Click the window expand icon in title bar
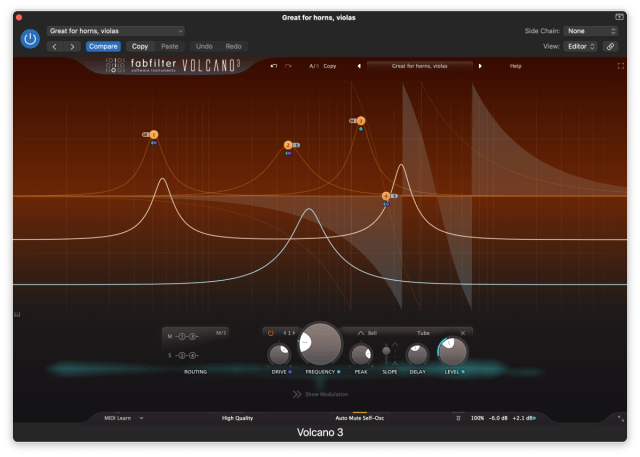Viewport: 640px width, 457px height. 619,17
